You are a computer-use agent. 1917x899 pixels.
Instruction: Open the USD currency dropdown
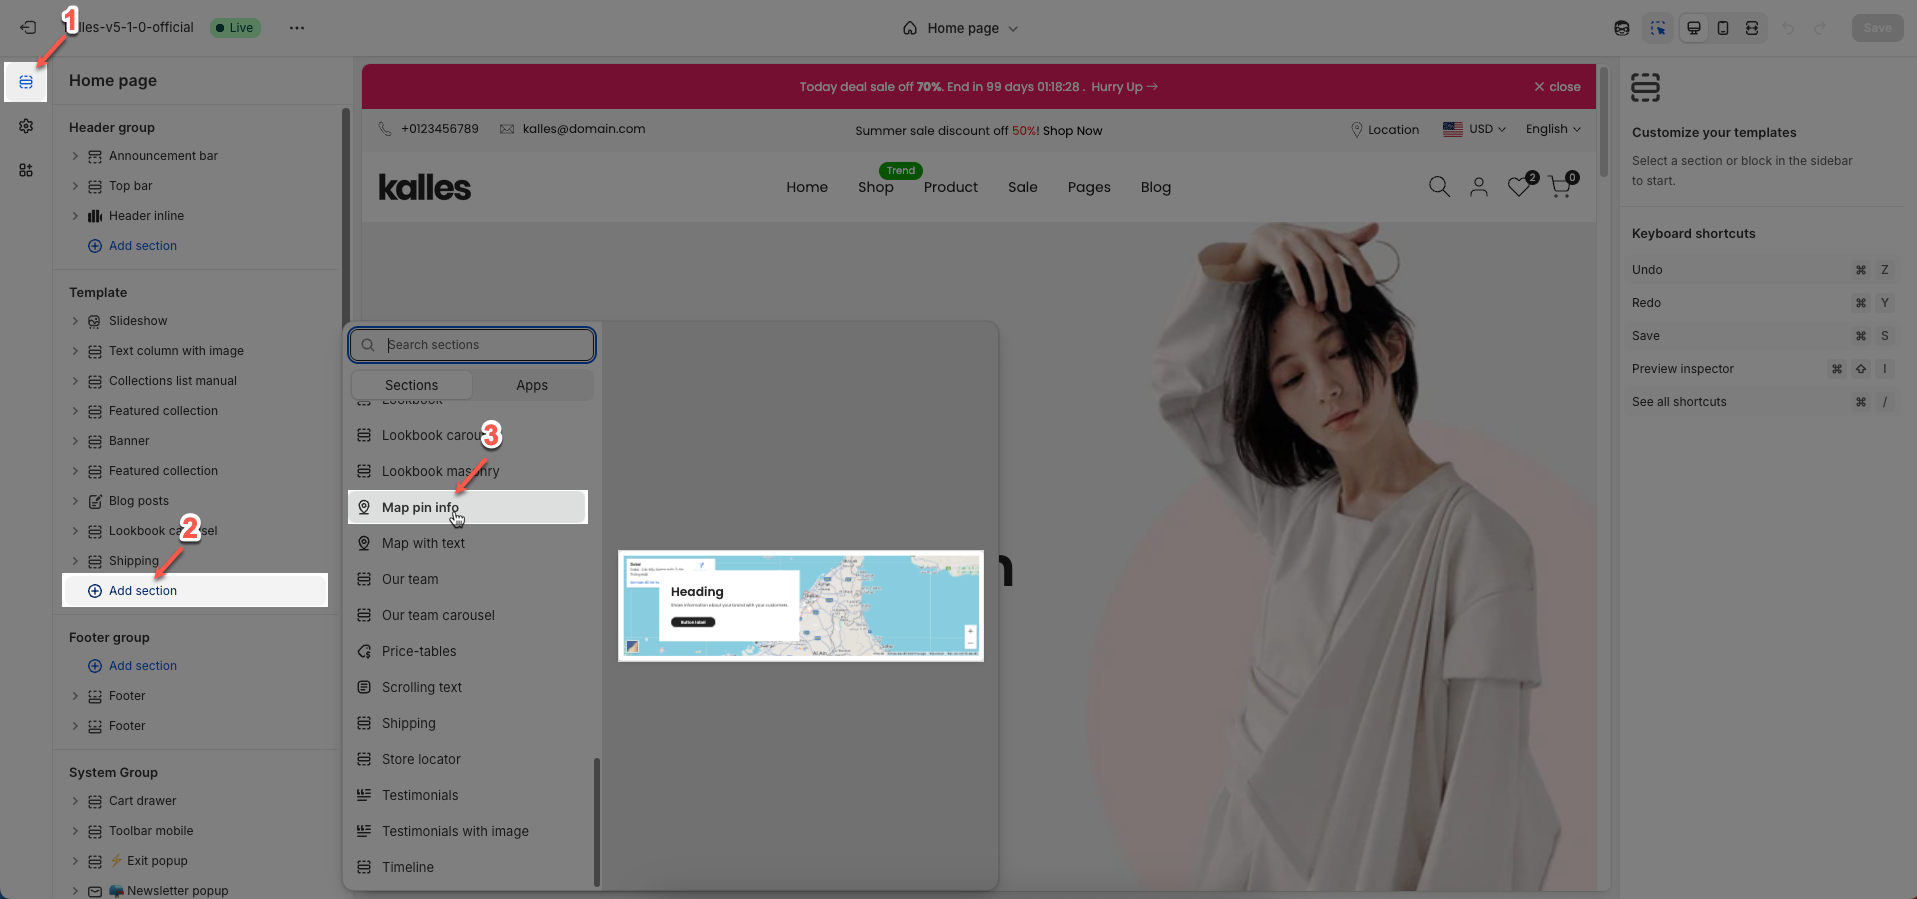(1474, 129)
